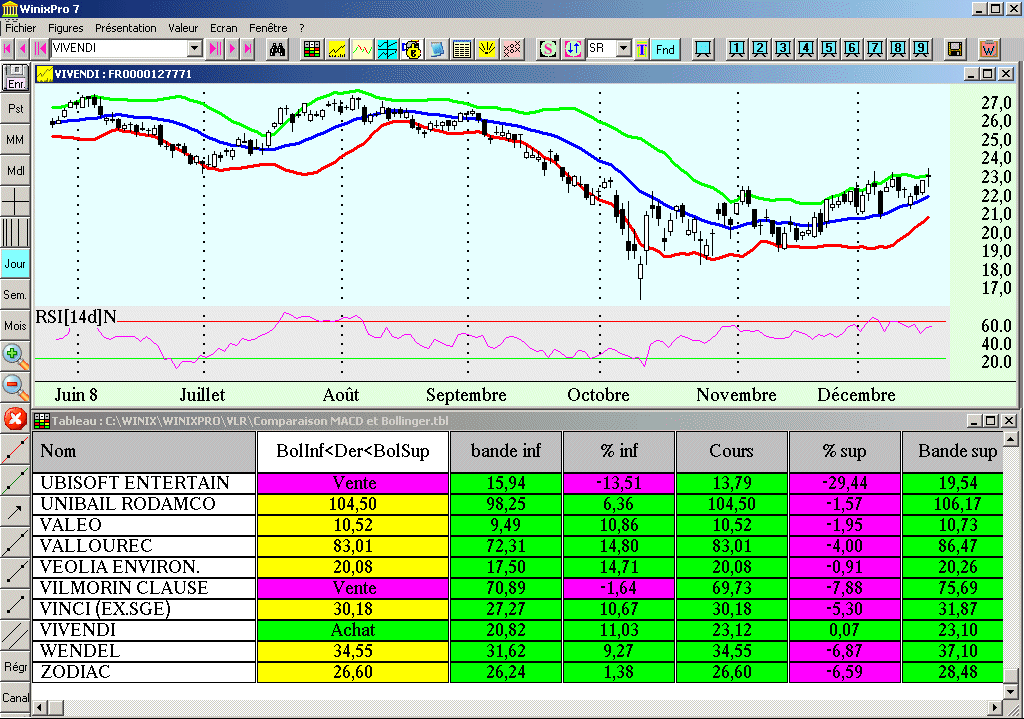Click the Cours column header
The height and width of the screenshot is (719, 1024).
point(731,451)
